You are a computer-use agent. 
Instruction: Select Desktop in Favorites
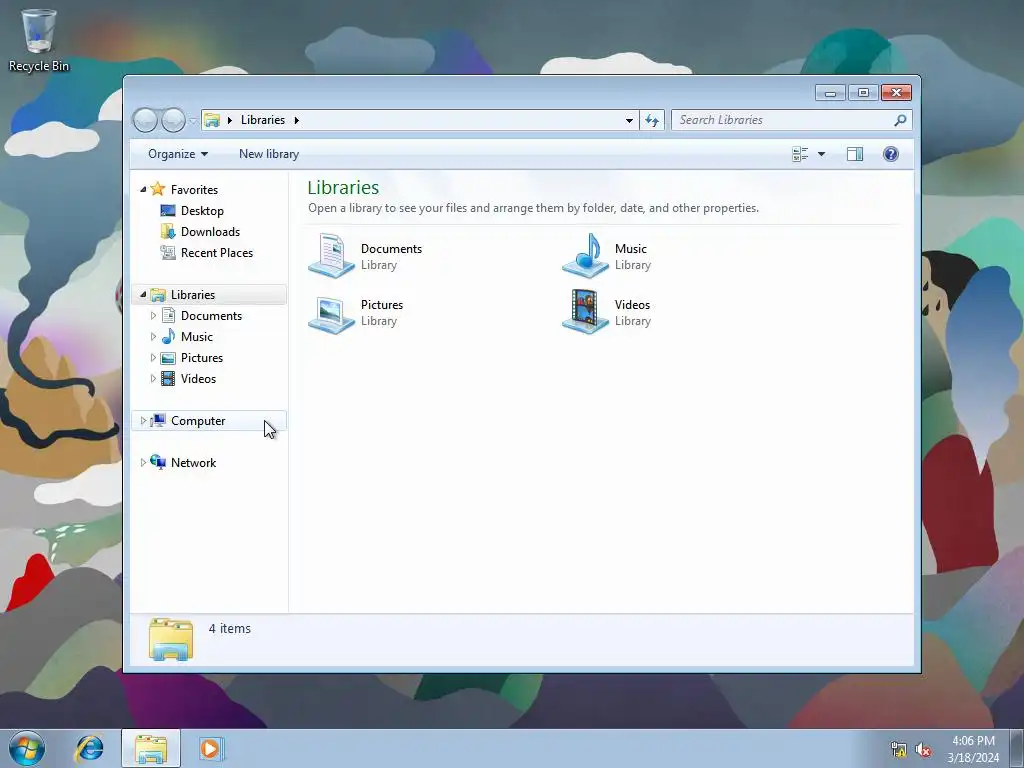[x=202, y=211]
